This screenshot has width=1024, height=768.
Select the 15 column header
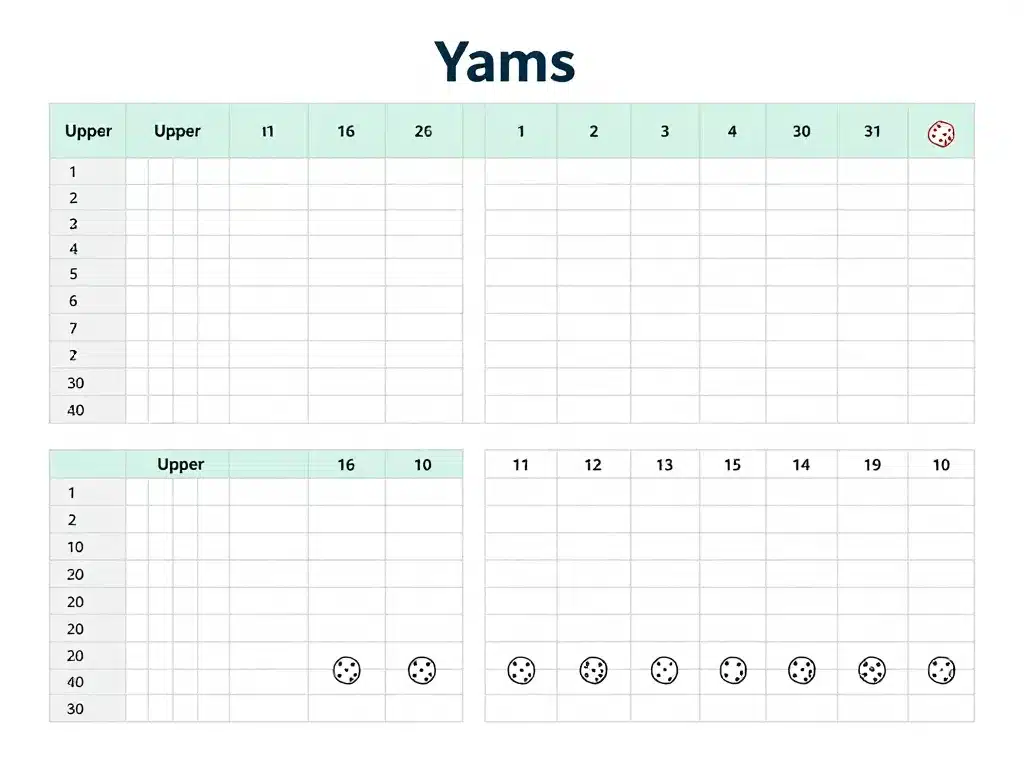click(732, 465)
